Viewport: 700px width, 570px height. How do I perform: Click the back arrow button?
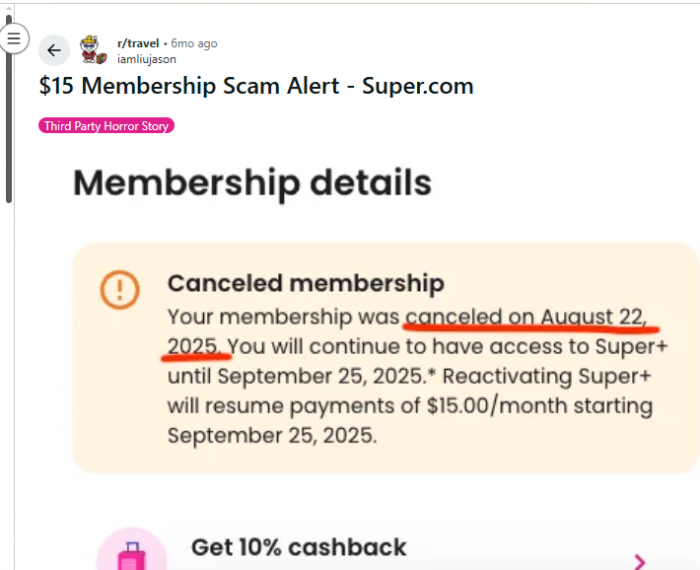[x=54, y=50]
